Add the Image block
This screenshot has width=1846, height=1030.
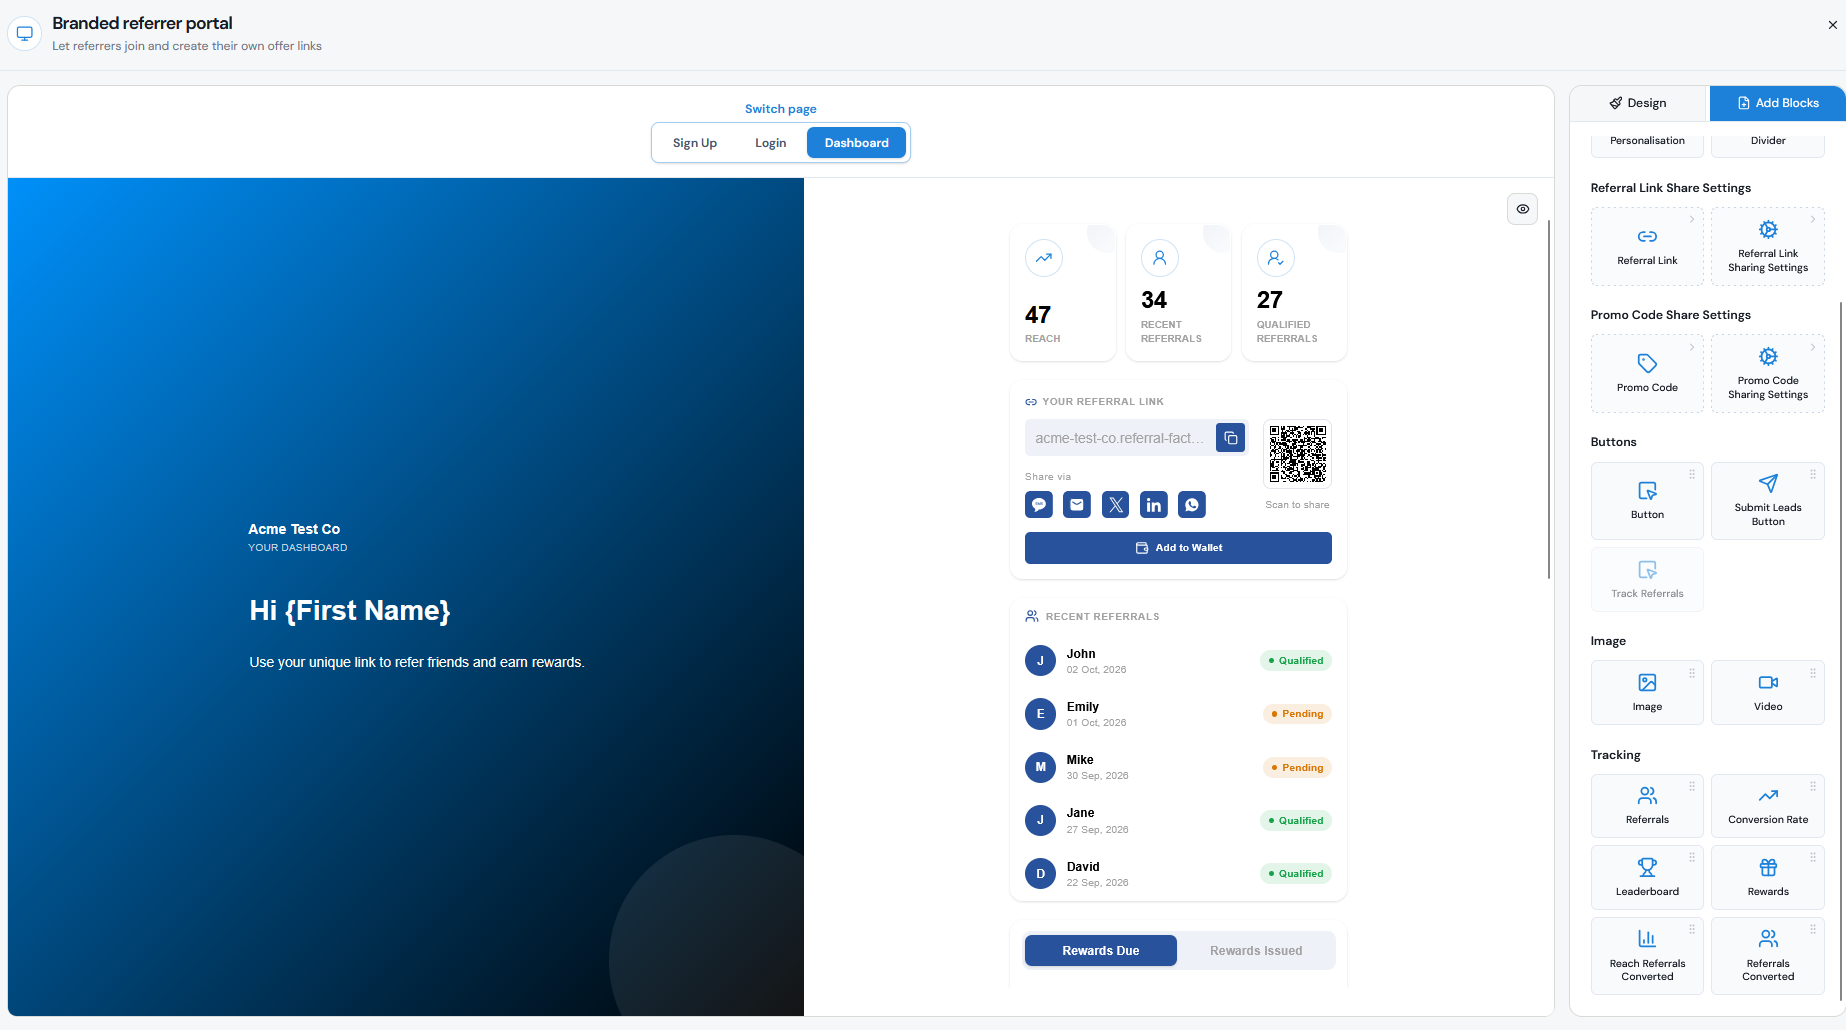coord(1647,692)
